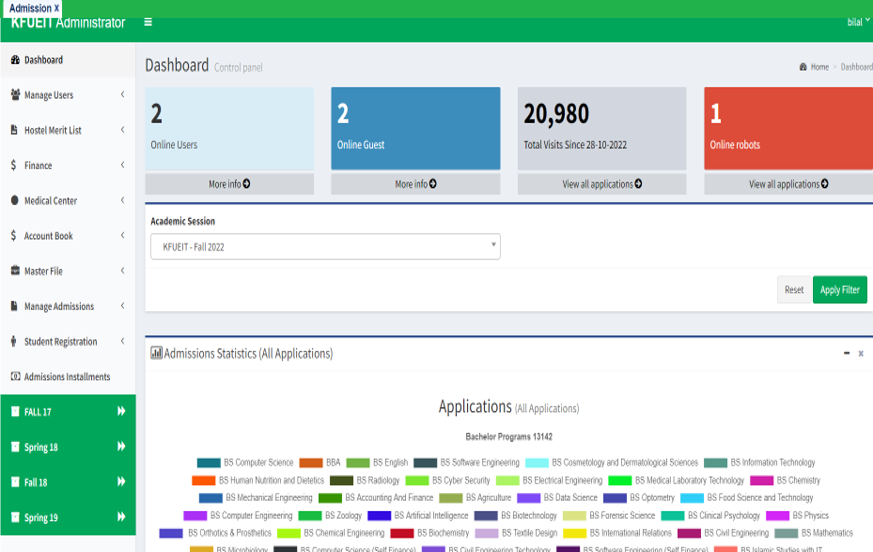Remove the Admissions Statistics panel with X icon
The height and width of the screenshot is (552, 873).
pos(861,354)
